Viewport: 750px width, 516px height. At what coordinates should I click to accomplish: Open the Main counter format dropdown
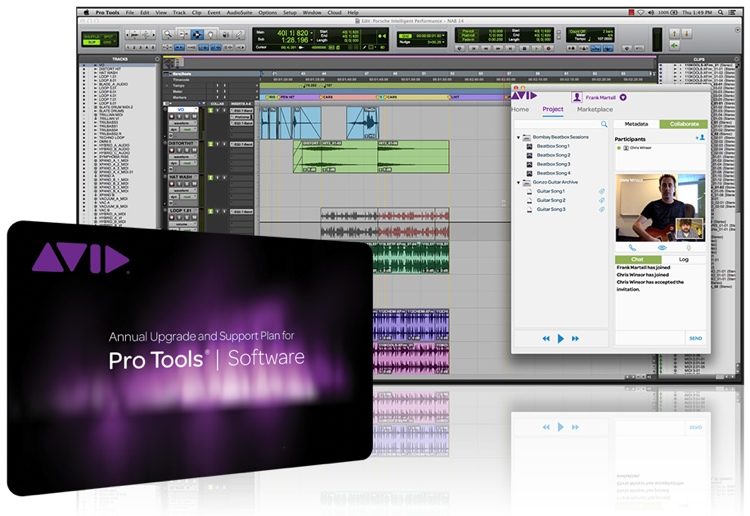[x=311, y=33]
